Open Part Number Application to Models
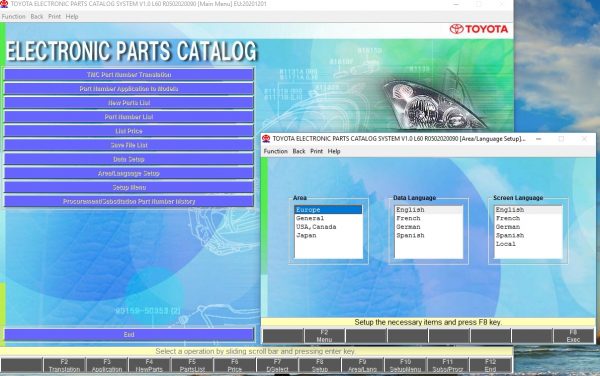 click(x=129, y=89)
